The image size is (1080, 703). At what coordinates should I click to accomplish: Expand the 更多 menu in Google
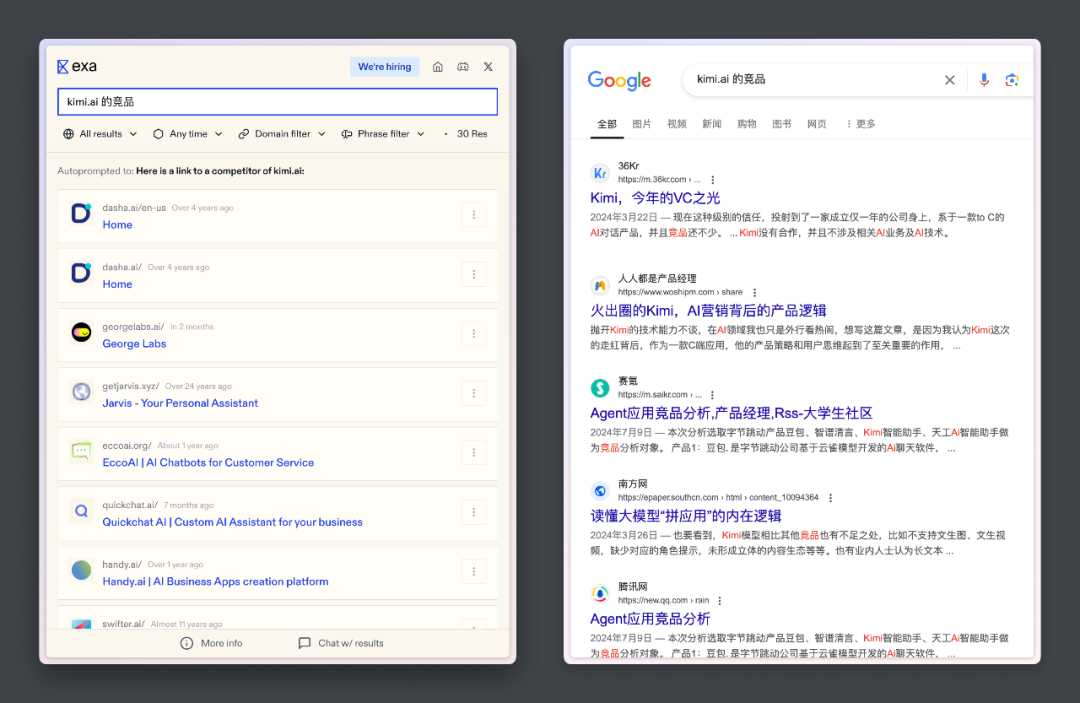(860, 124)
